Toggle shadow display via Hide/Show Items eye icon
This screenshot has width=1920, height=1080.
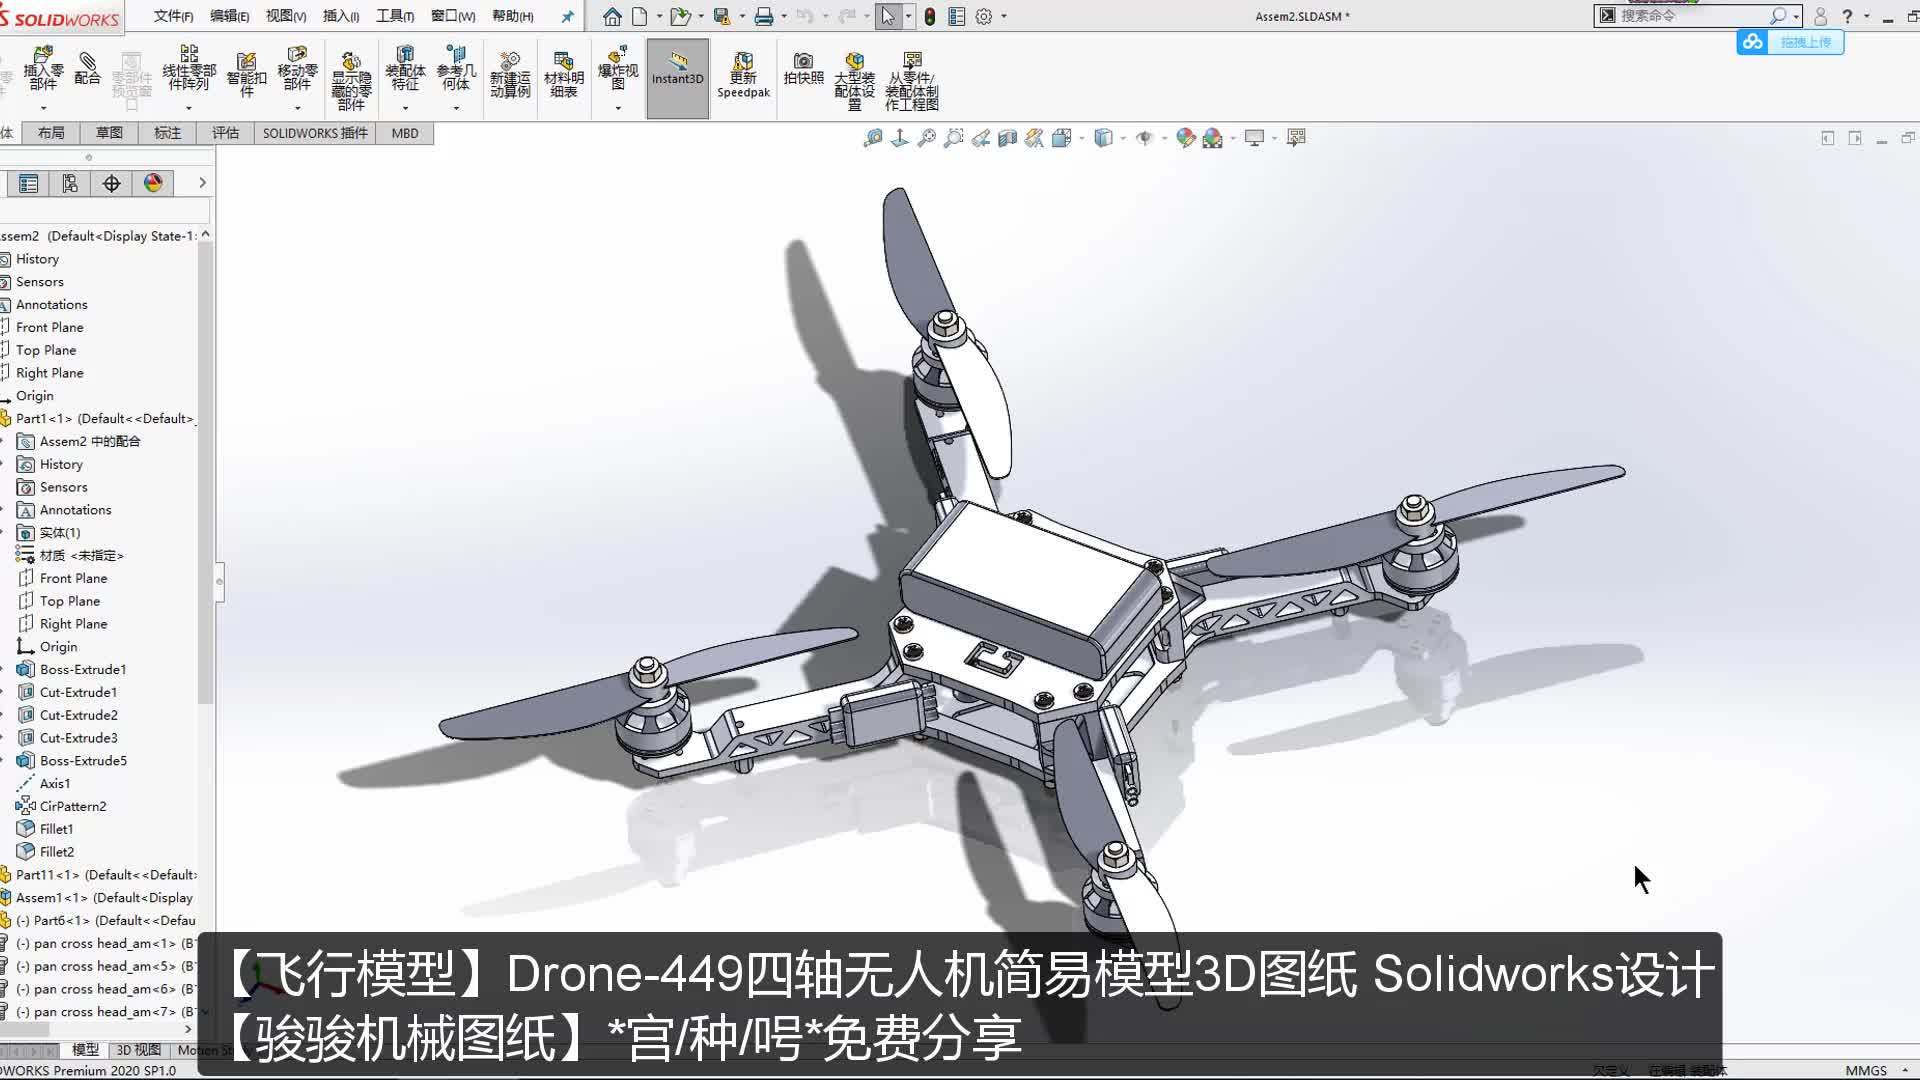pyautogui.click(x=1143, y=138)
